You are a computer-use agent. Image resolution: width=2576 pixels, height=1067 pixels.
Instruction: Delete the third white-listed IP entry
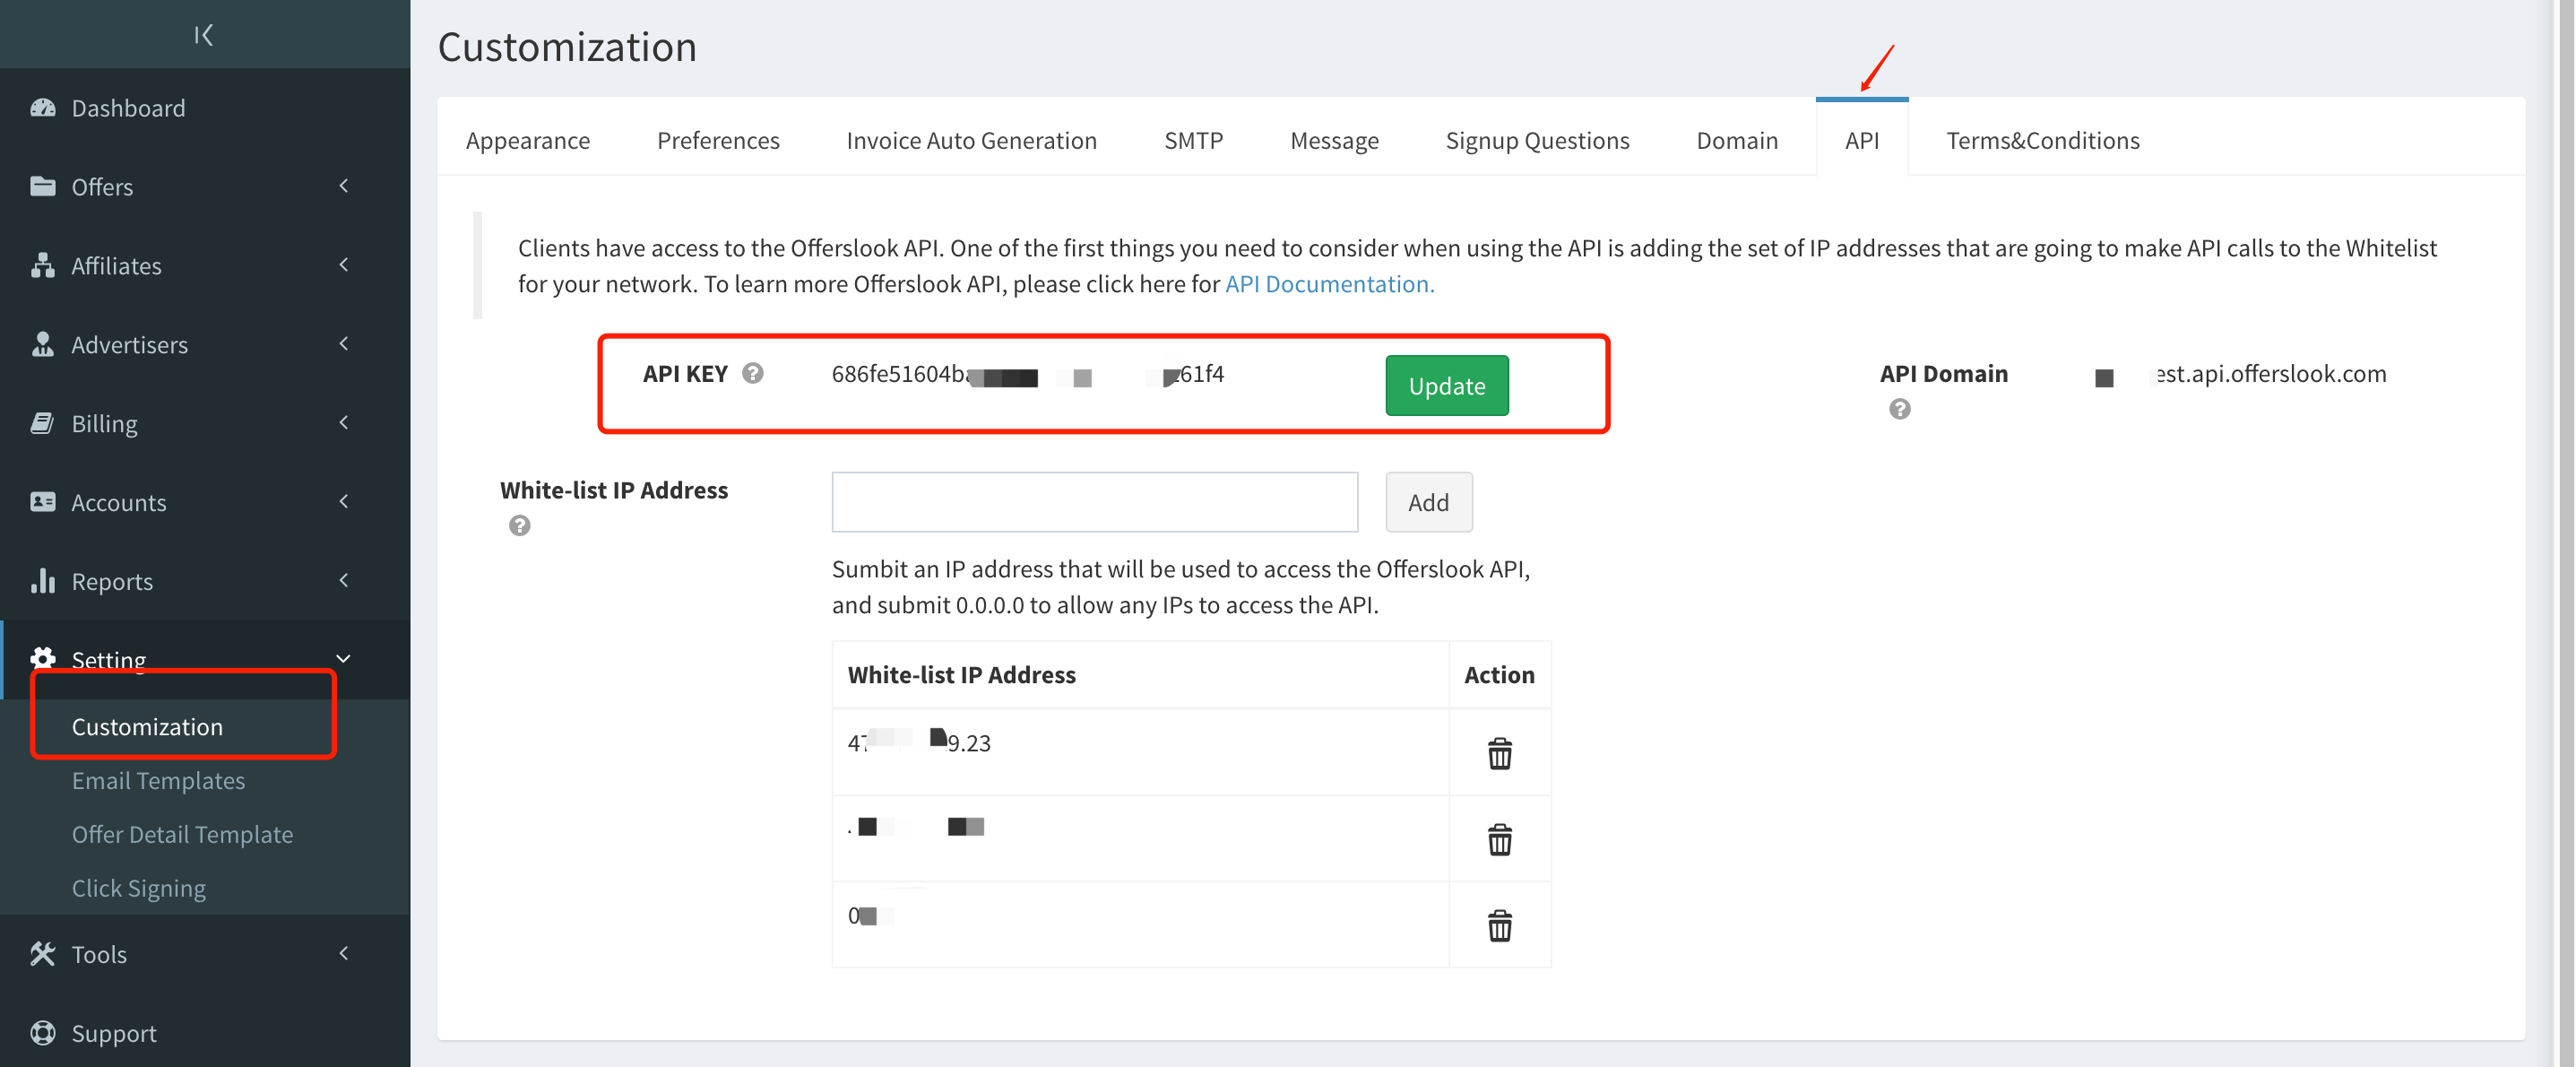pyautogui.click(x=1499, y=925)
